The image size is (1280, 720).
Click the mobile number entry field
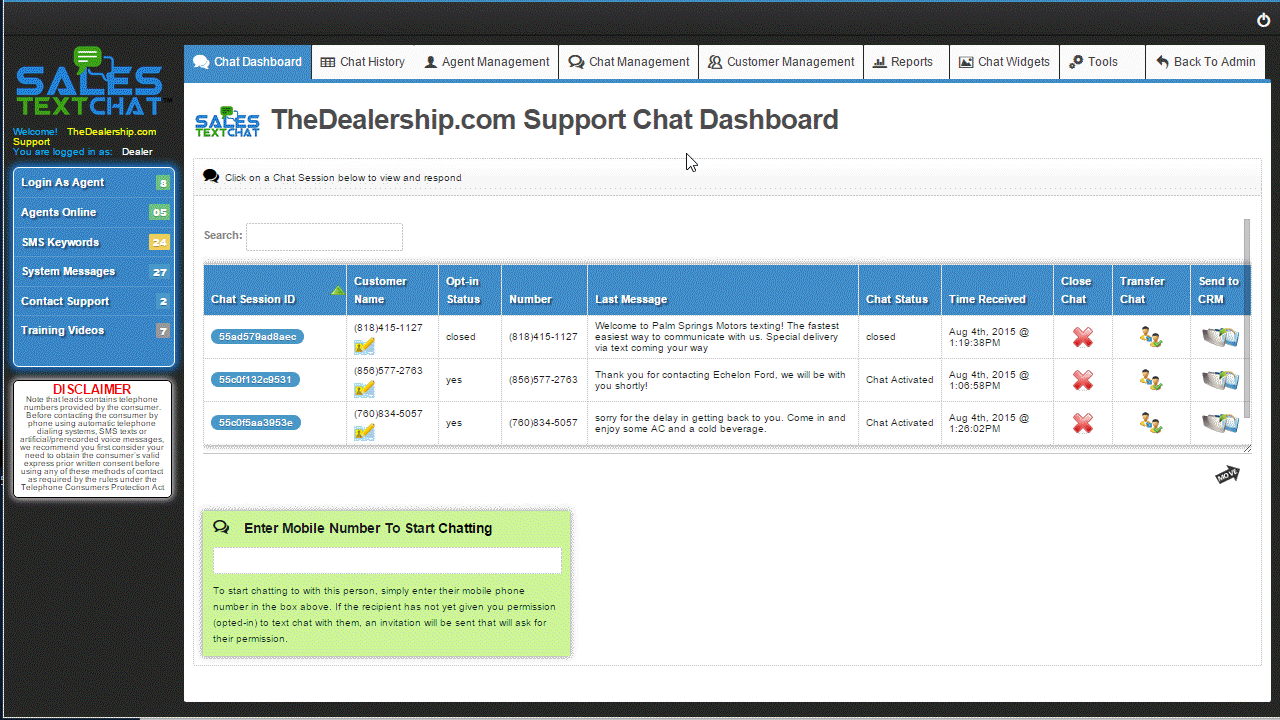click(x=387, y=561)
